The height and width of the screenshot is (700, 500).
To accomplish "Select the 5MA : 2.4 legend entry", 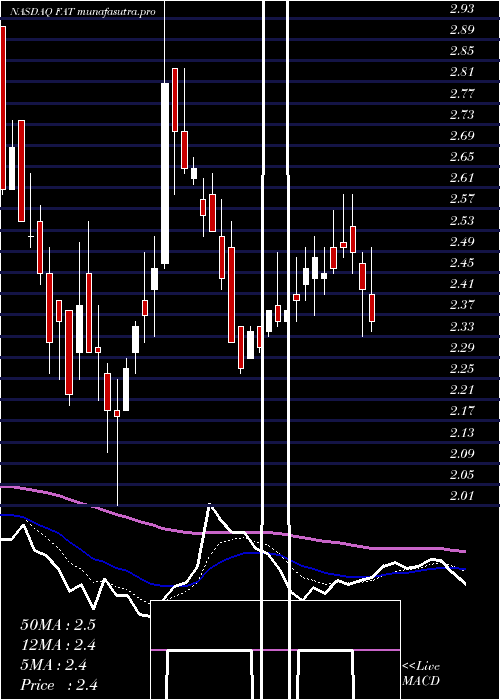I will 54,665.
